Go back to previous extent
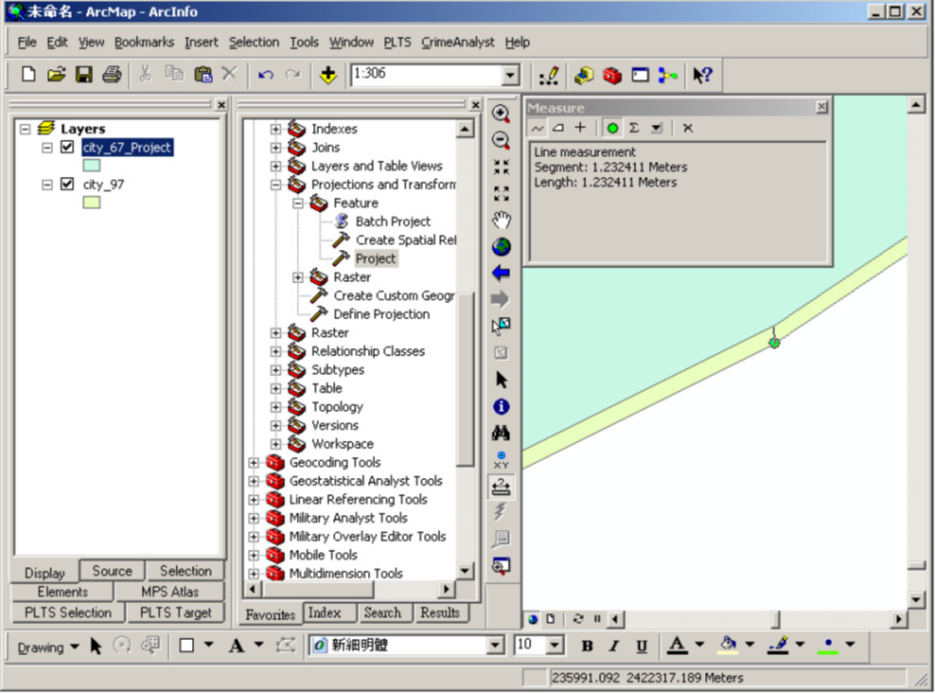 (x=501, y=273)
